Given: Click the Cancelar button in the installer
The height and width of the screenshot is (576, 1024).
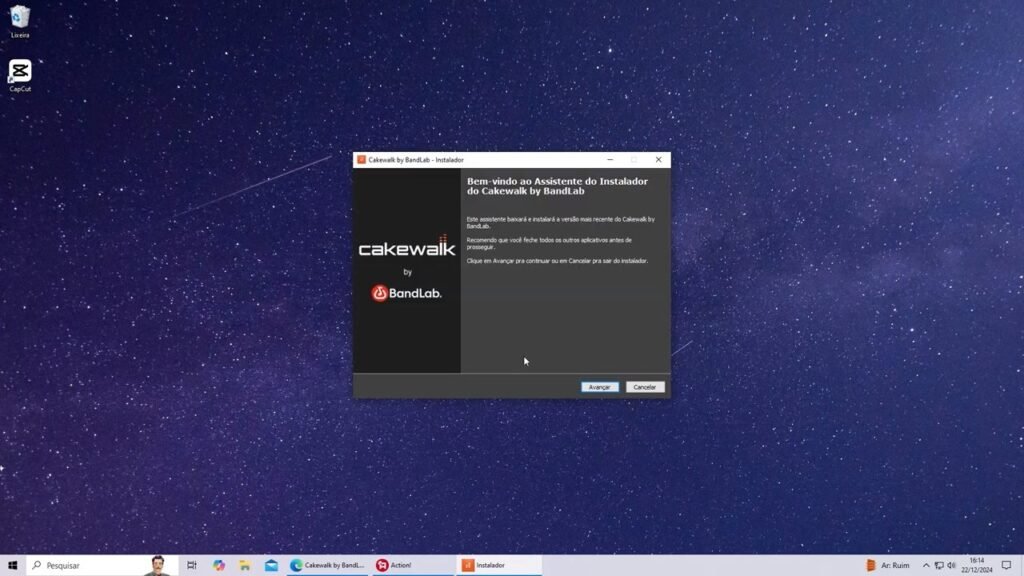Looking at the screenshot, I should (x=645, y=387).
